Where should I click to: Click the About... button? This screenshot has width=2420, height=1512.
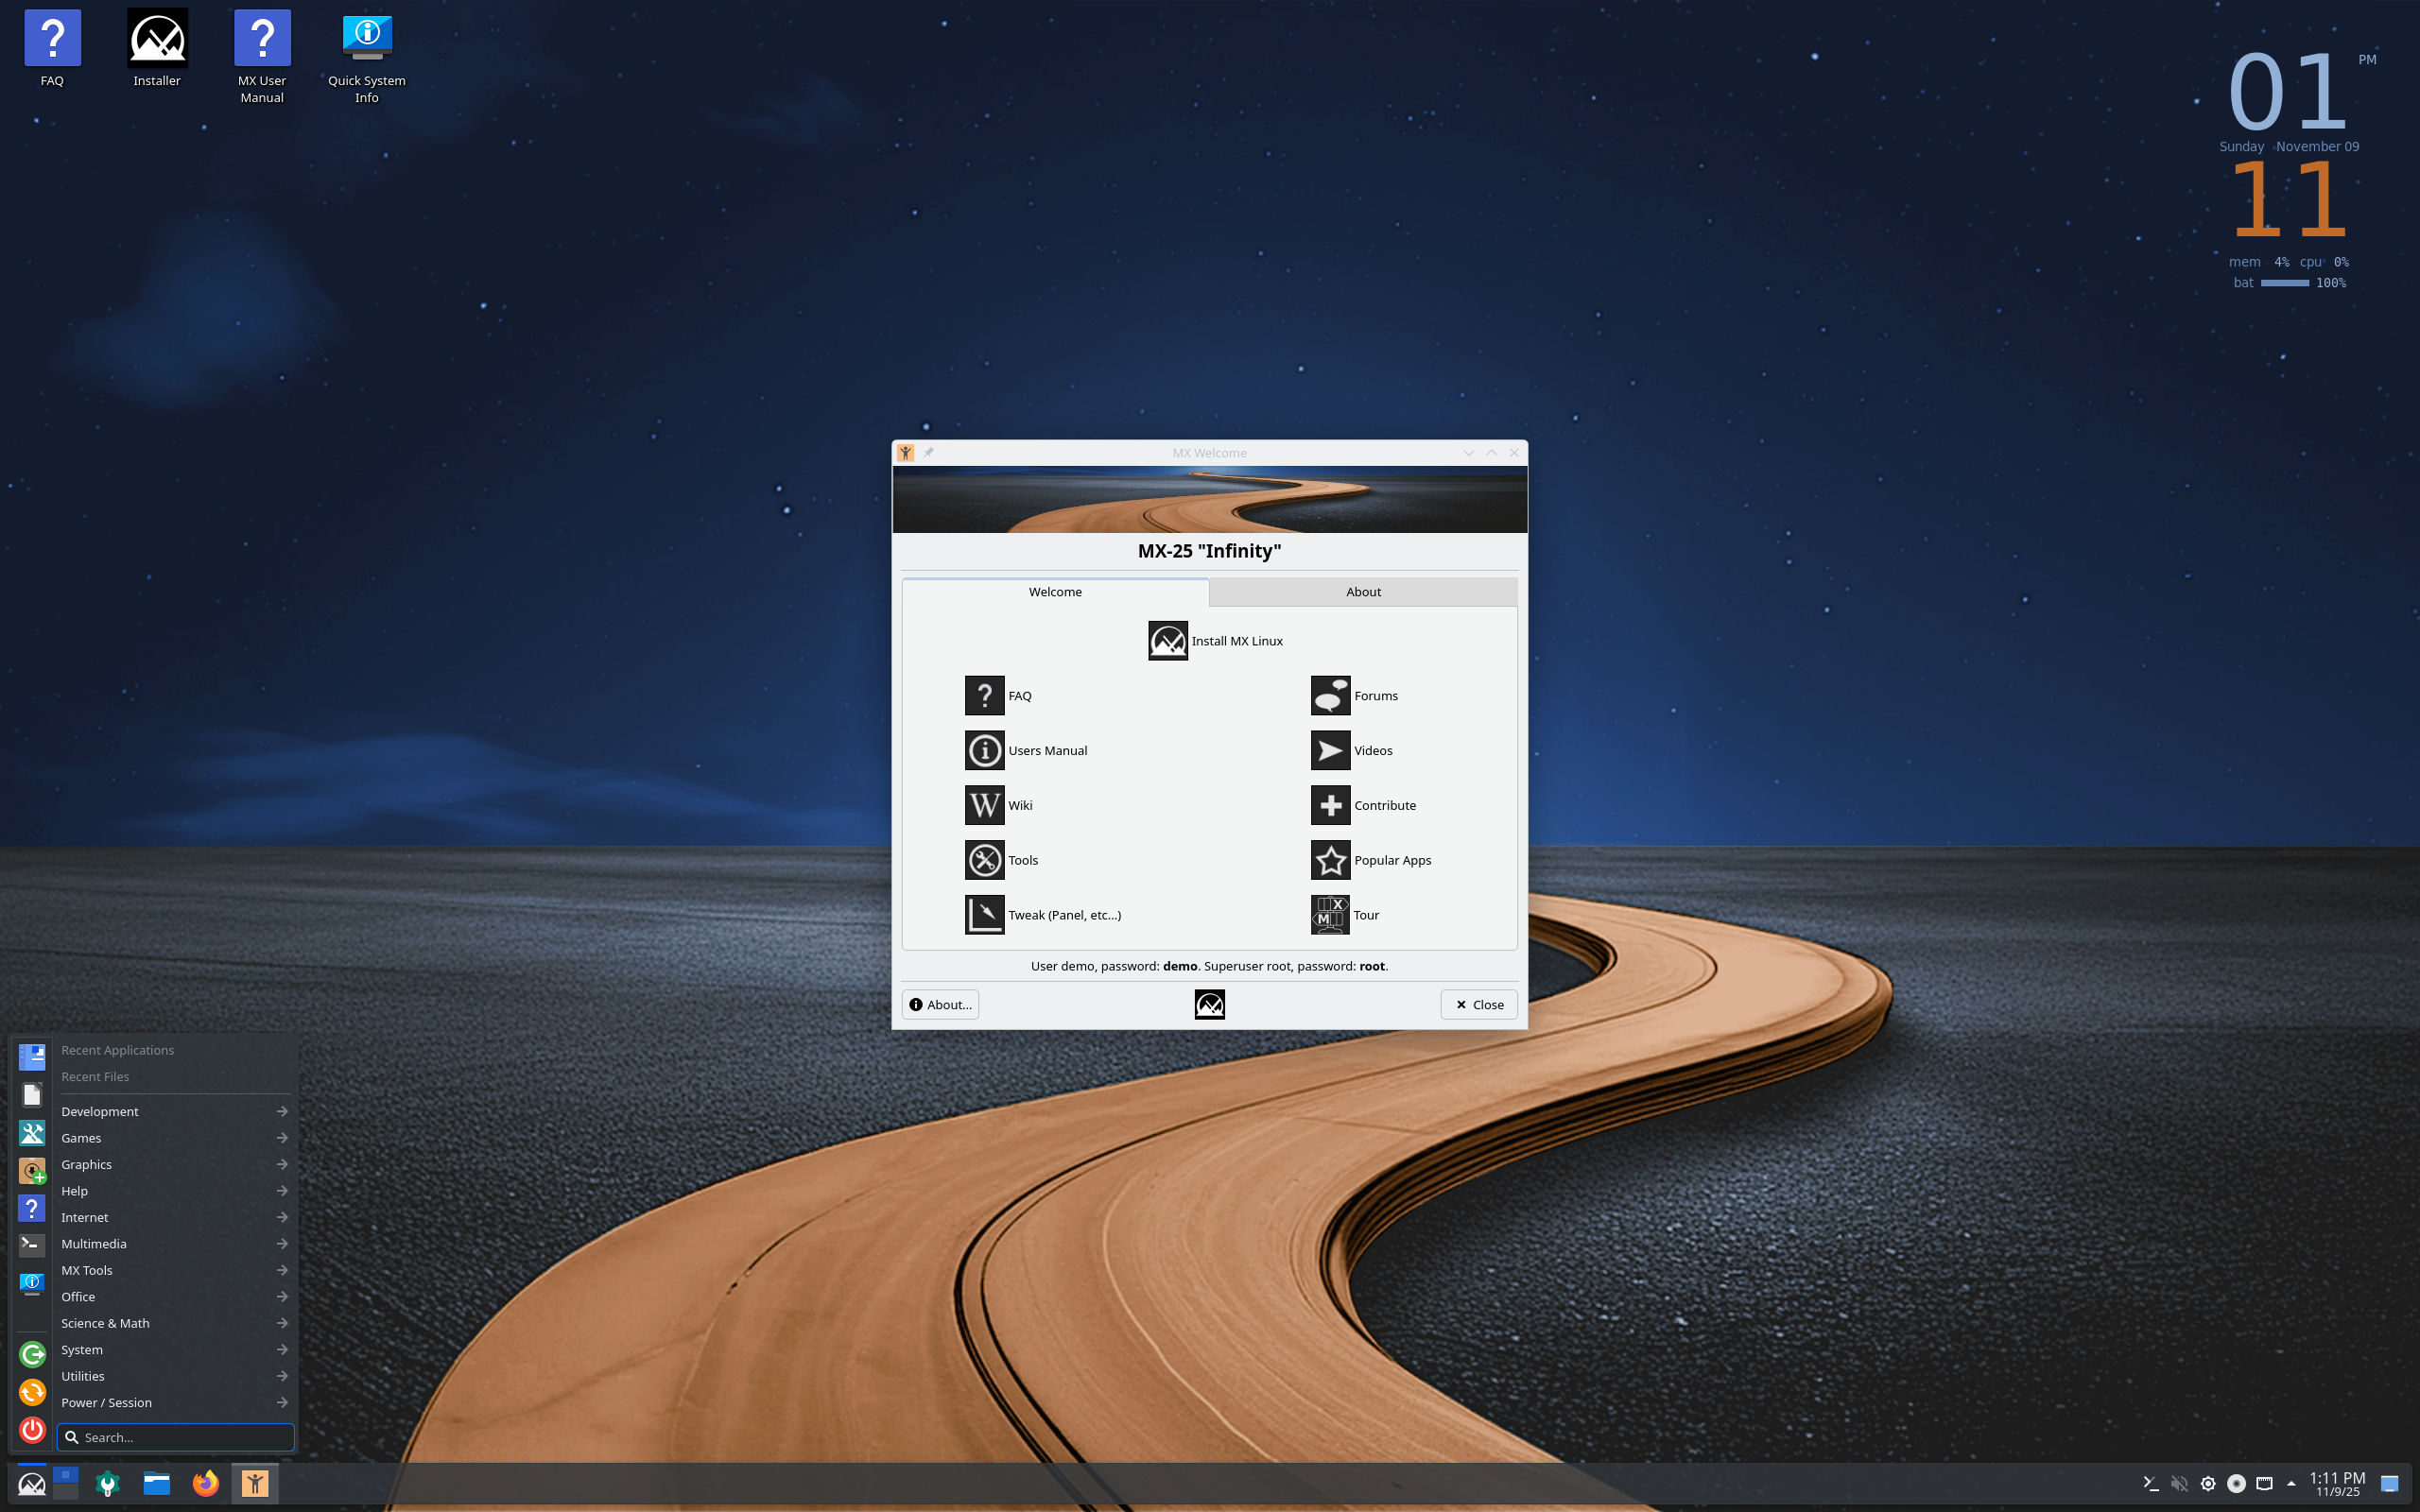click(940, 1005)
